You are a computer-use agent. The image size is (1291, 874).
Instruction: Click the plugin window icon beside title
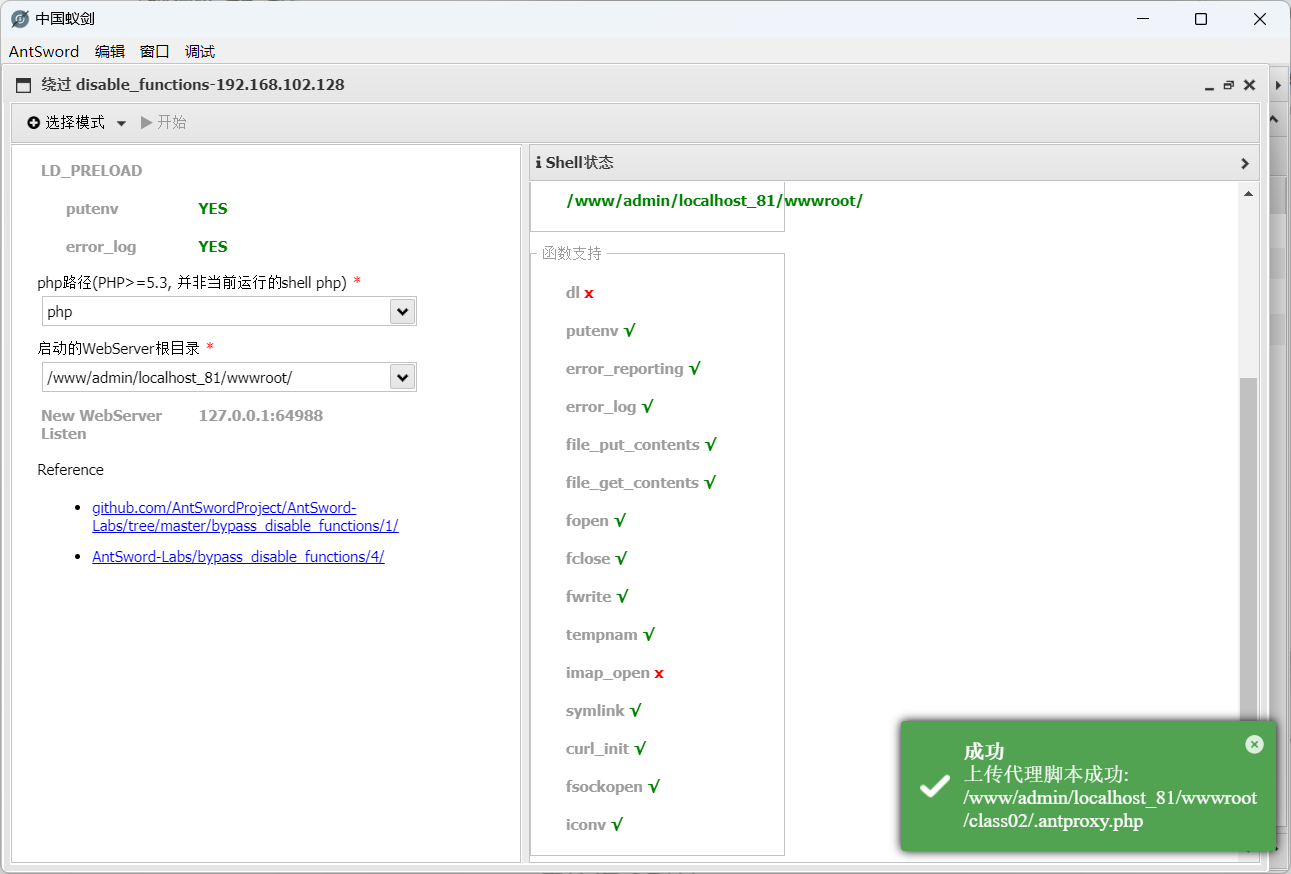tap(24, 86)
